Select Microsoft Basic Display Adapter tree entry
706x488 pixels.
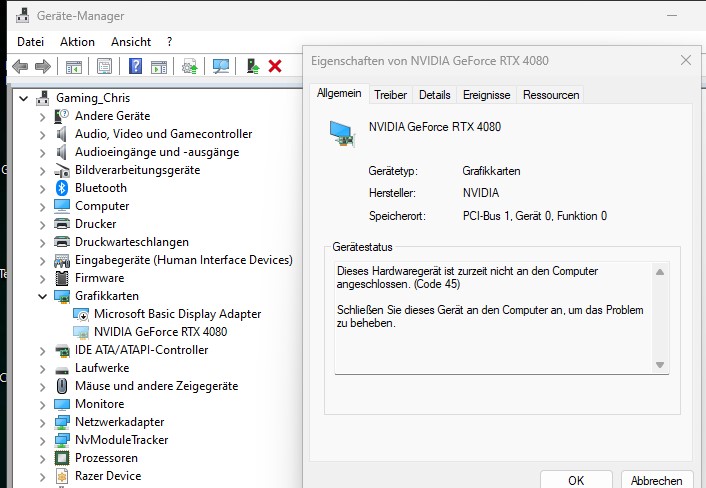click(177, 314)
